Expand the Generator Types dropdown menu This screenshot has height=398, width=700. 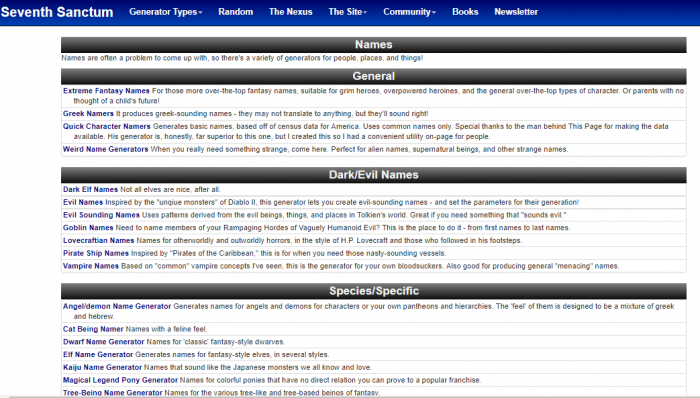coord(166,12)
